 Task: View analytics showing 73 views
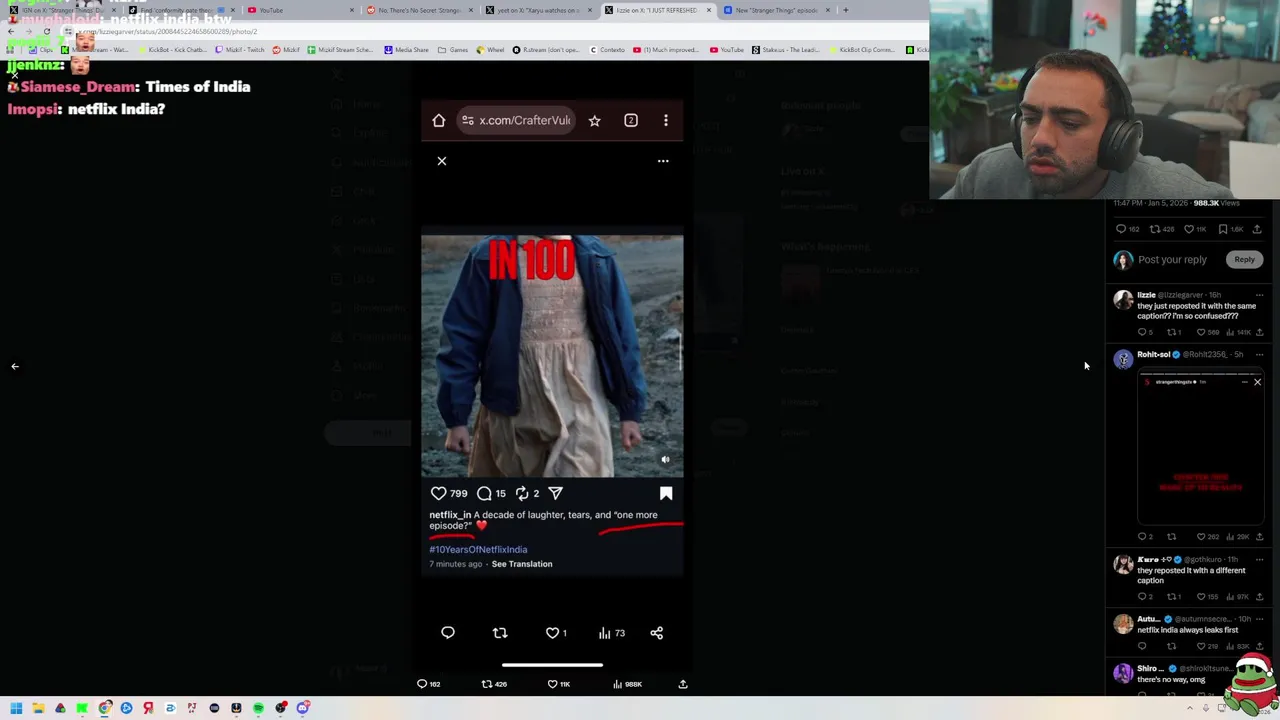[x=612, y=633]
